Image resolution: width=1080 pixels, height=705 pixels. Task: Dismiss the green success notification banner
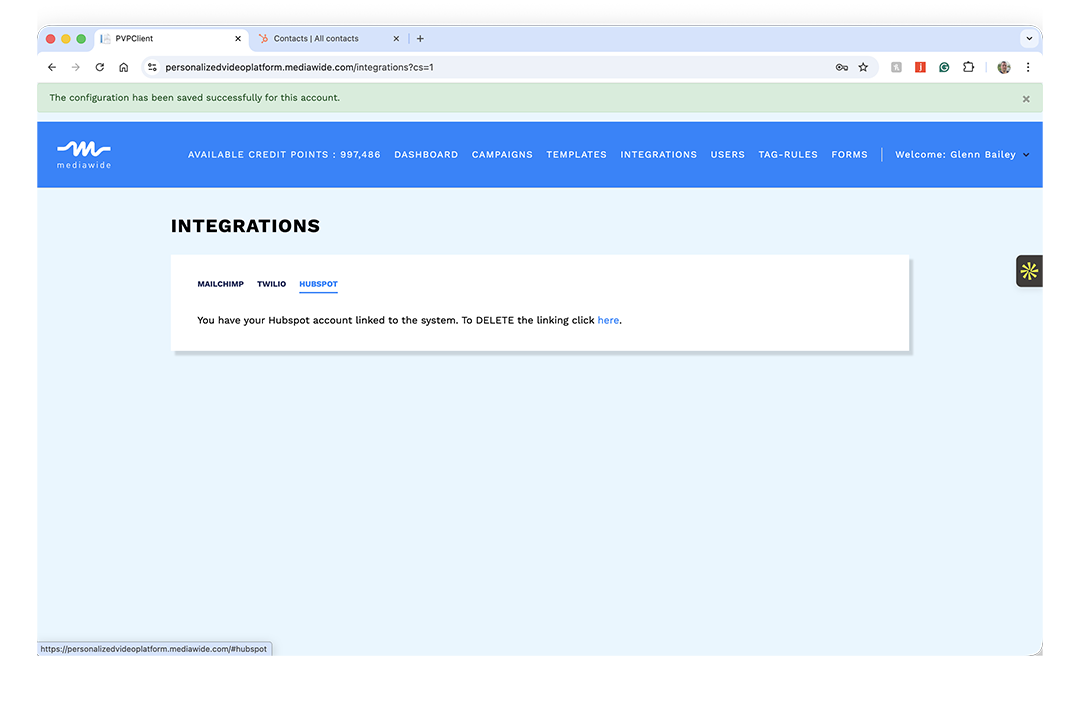[x=1026, y=99]
